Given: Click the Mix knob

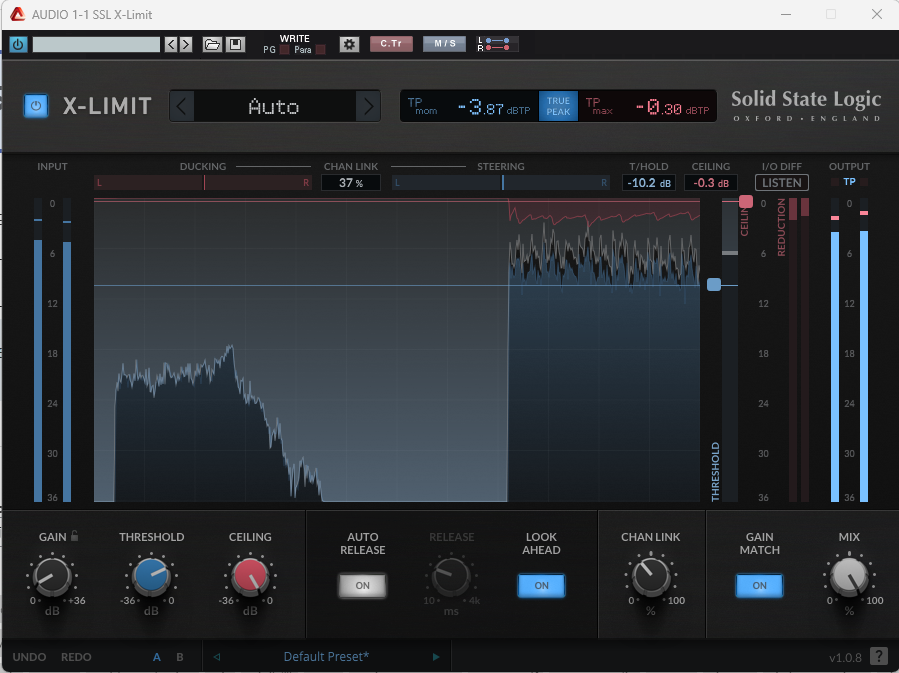Looking at the screenshot, I should tap(849, 576).
